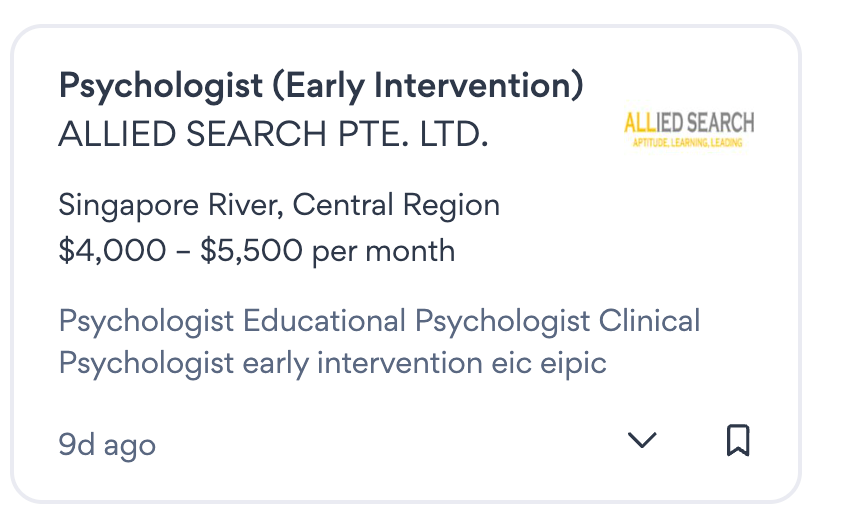
Task: Click the logo tagline 'Aptitude, Learning, Leading'
Action: (689, 145)
